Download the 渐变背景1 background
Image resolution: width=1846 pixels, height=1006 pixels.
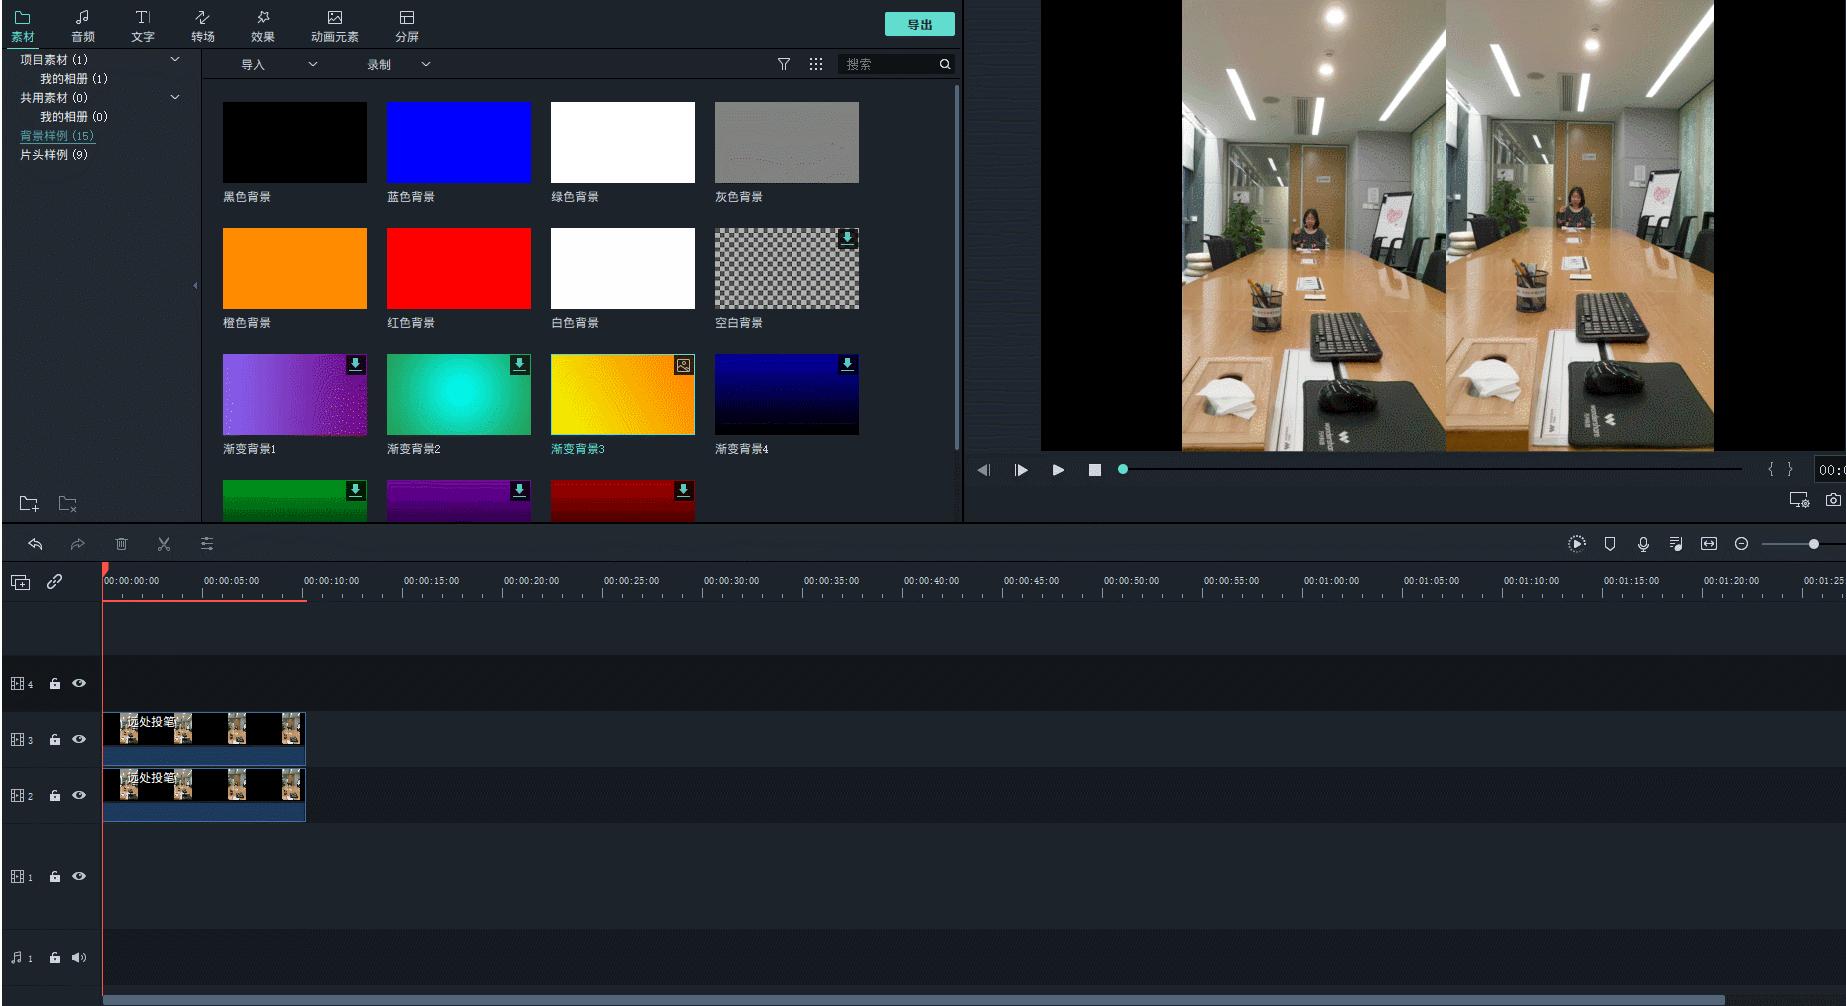point(355,365)
